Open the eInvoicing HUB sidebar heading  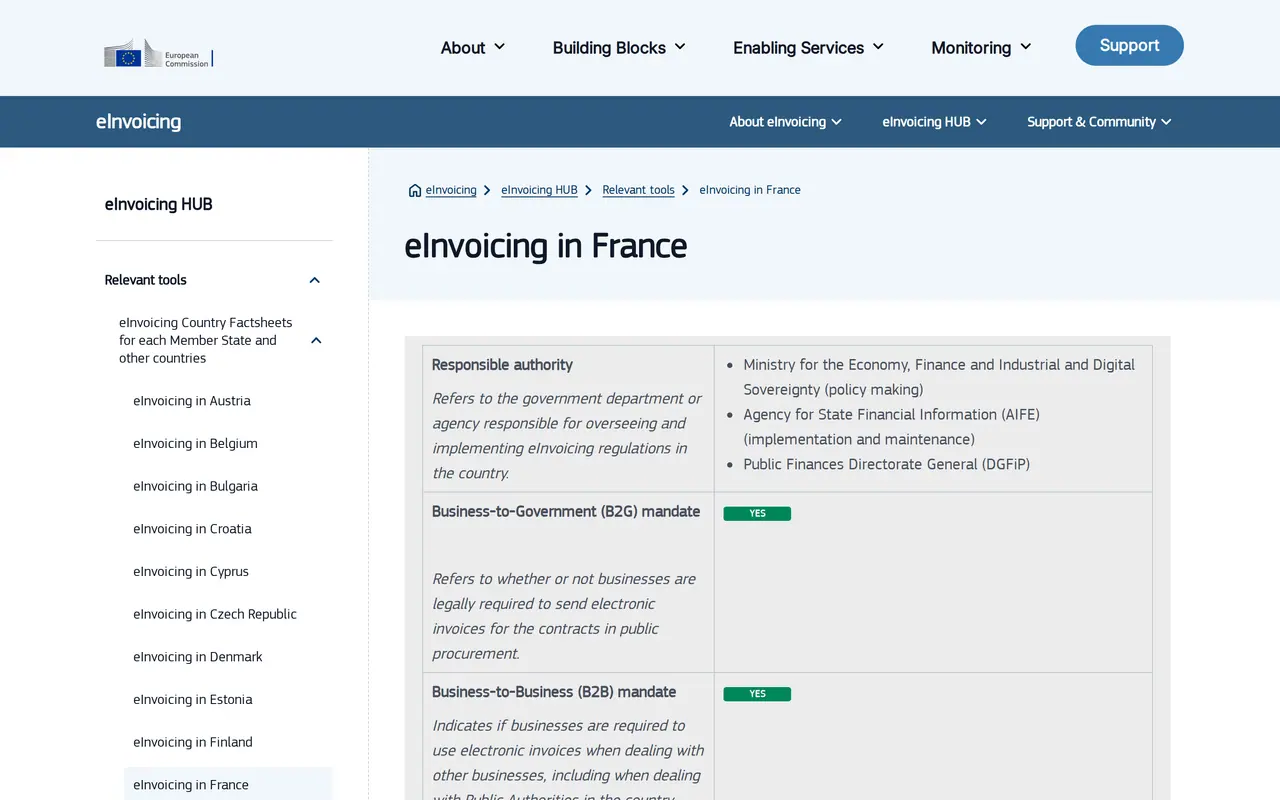[x=158, y=204]
